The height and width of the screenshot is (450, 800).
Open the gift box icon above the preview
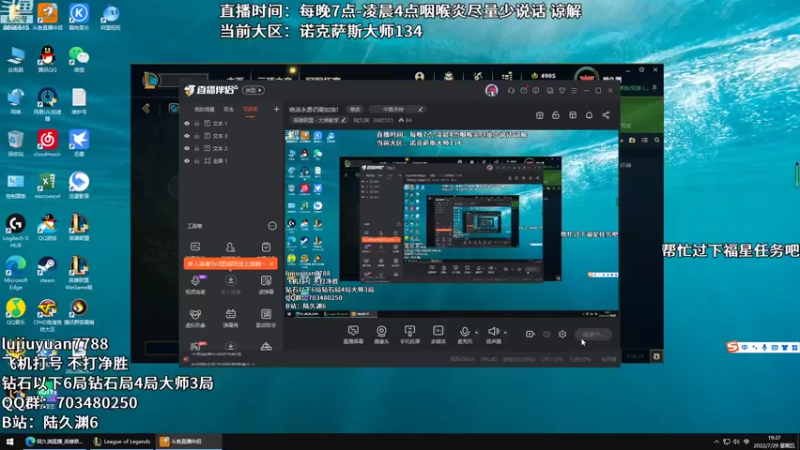pyautogui.click(x=539, y=115)
